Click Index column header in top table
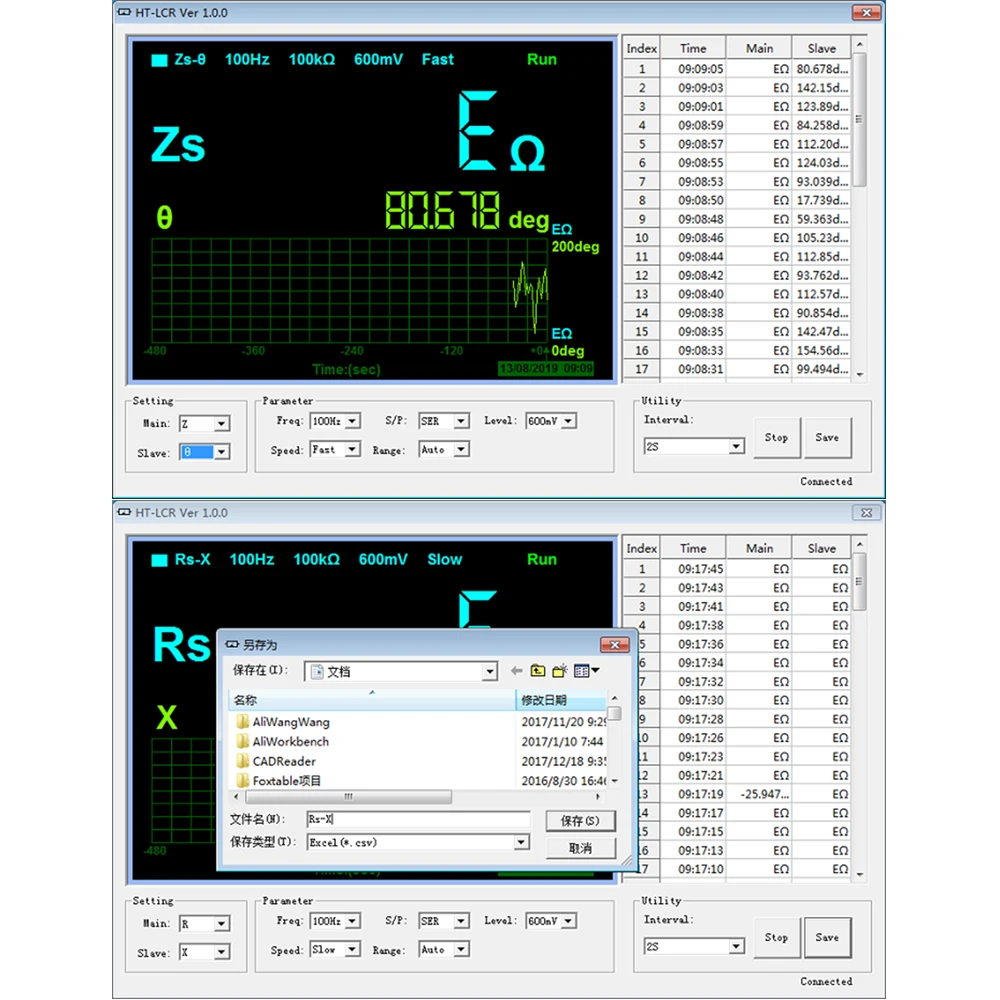 [641, 48]
